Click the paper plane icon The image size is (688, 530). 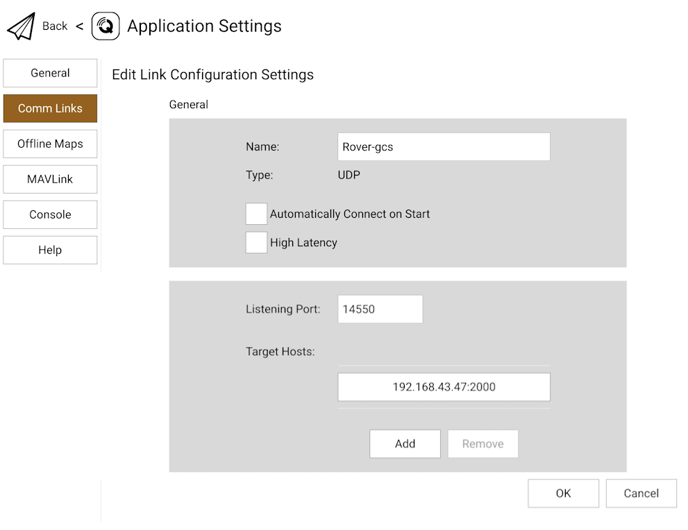click(x=21, y=26)
